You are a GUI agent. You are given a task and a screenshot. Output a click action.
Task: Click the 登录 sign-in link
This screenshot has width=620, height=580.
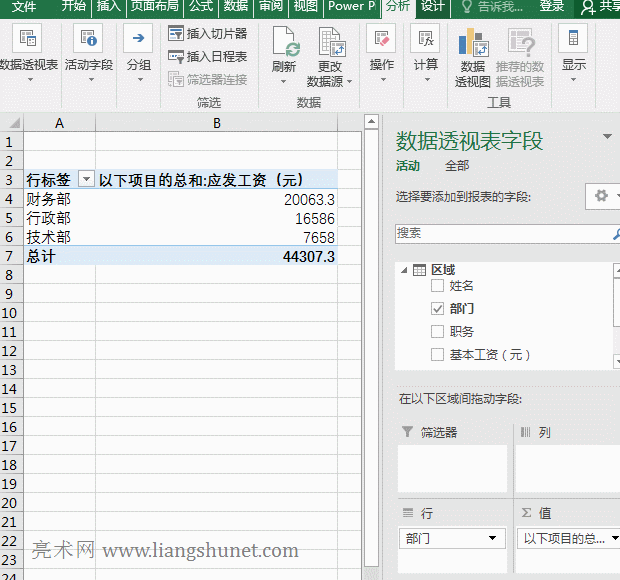point(551,6)
